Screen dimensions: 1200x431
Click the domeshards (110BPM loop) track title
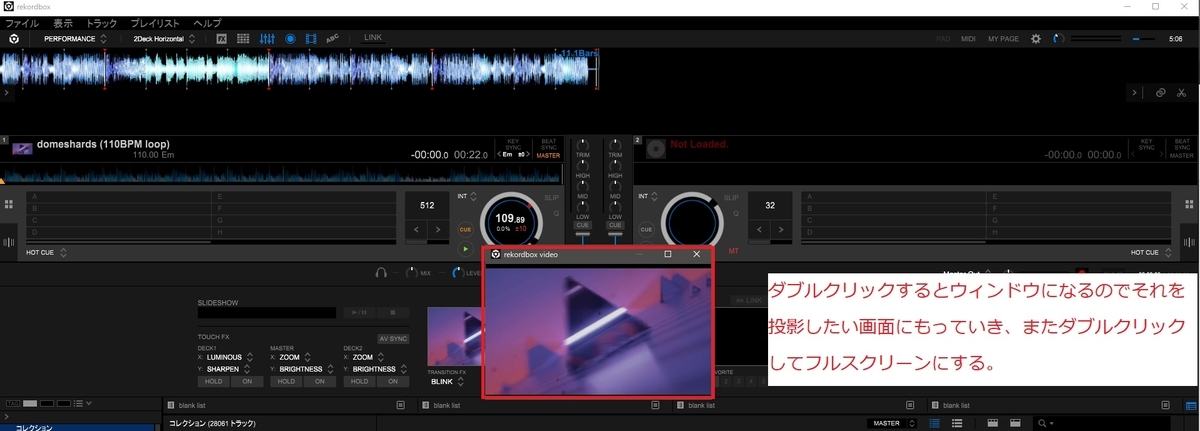click(103, 144)
